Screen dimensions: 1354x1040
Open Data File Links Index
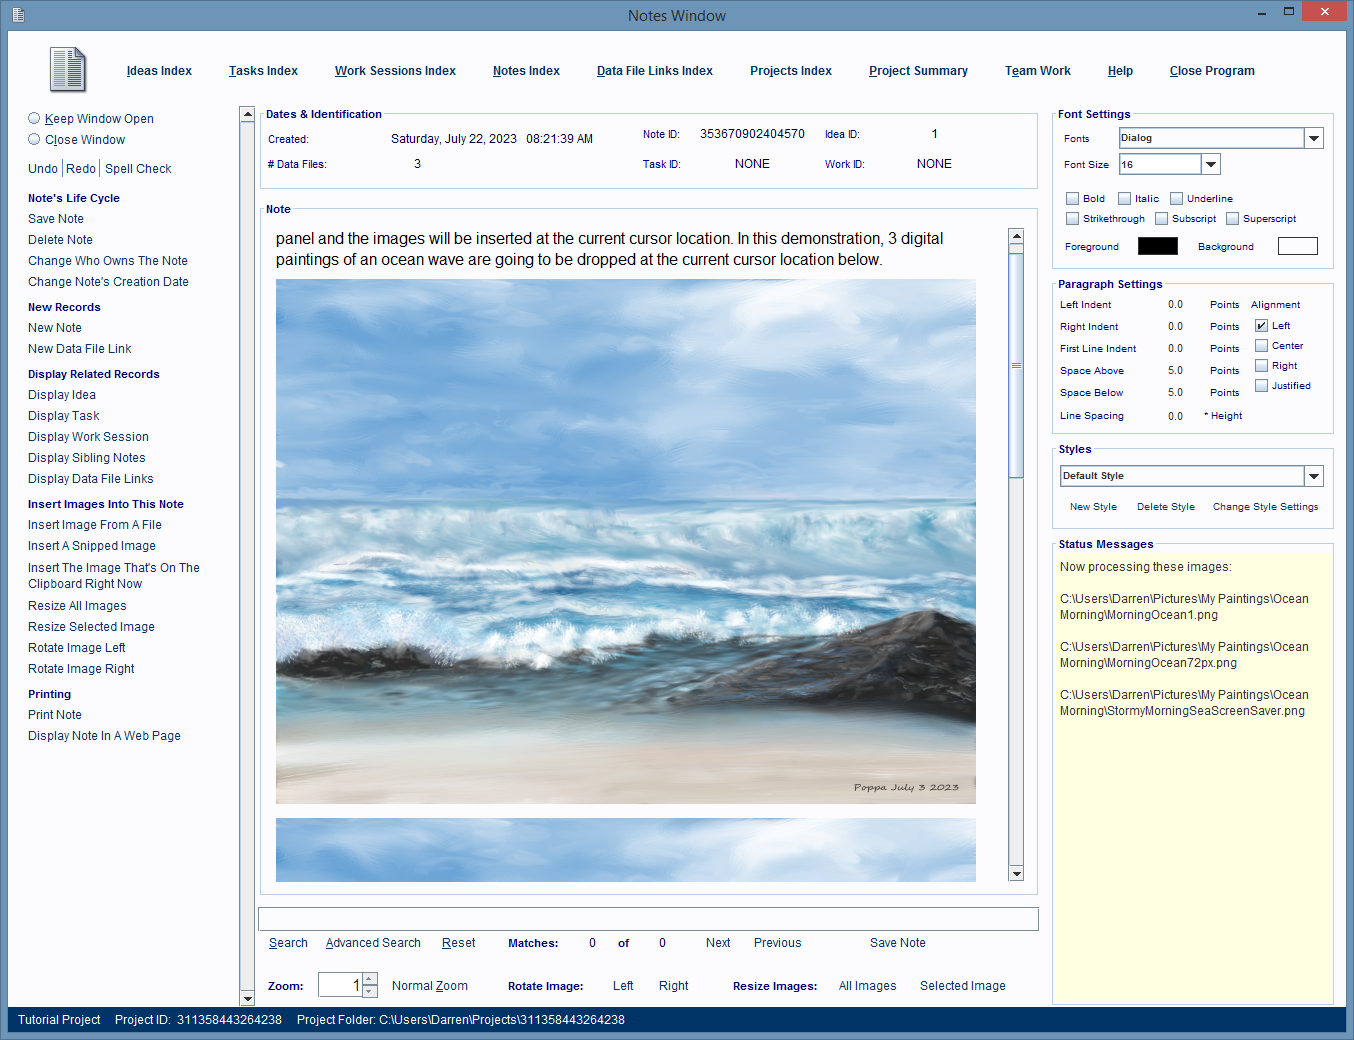pyautogui.click(x=655, y=71)
